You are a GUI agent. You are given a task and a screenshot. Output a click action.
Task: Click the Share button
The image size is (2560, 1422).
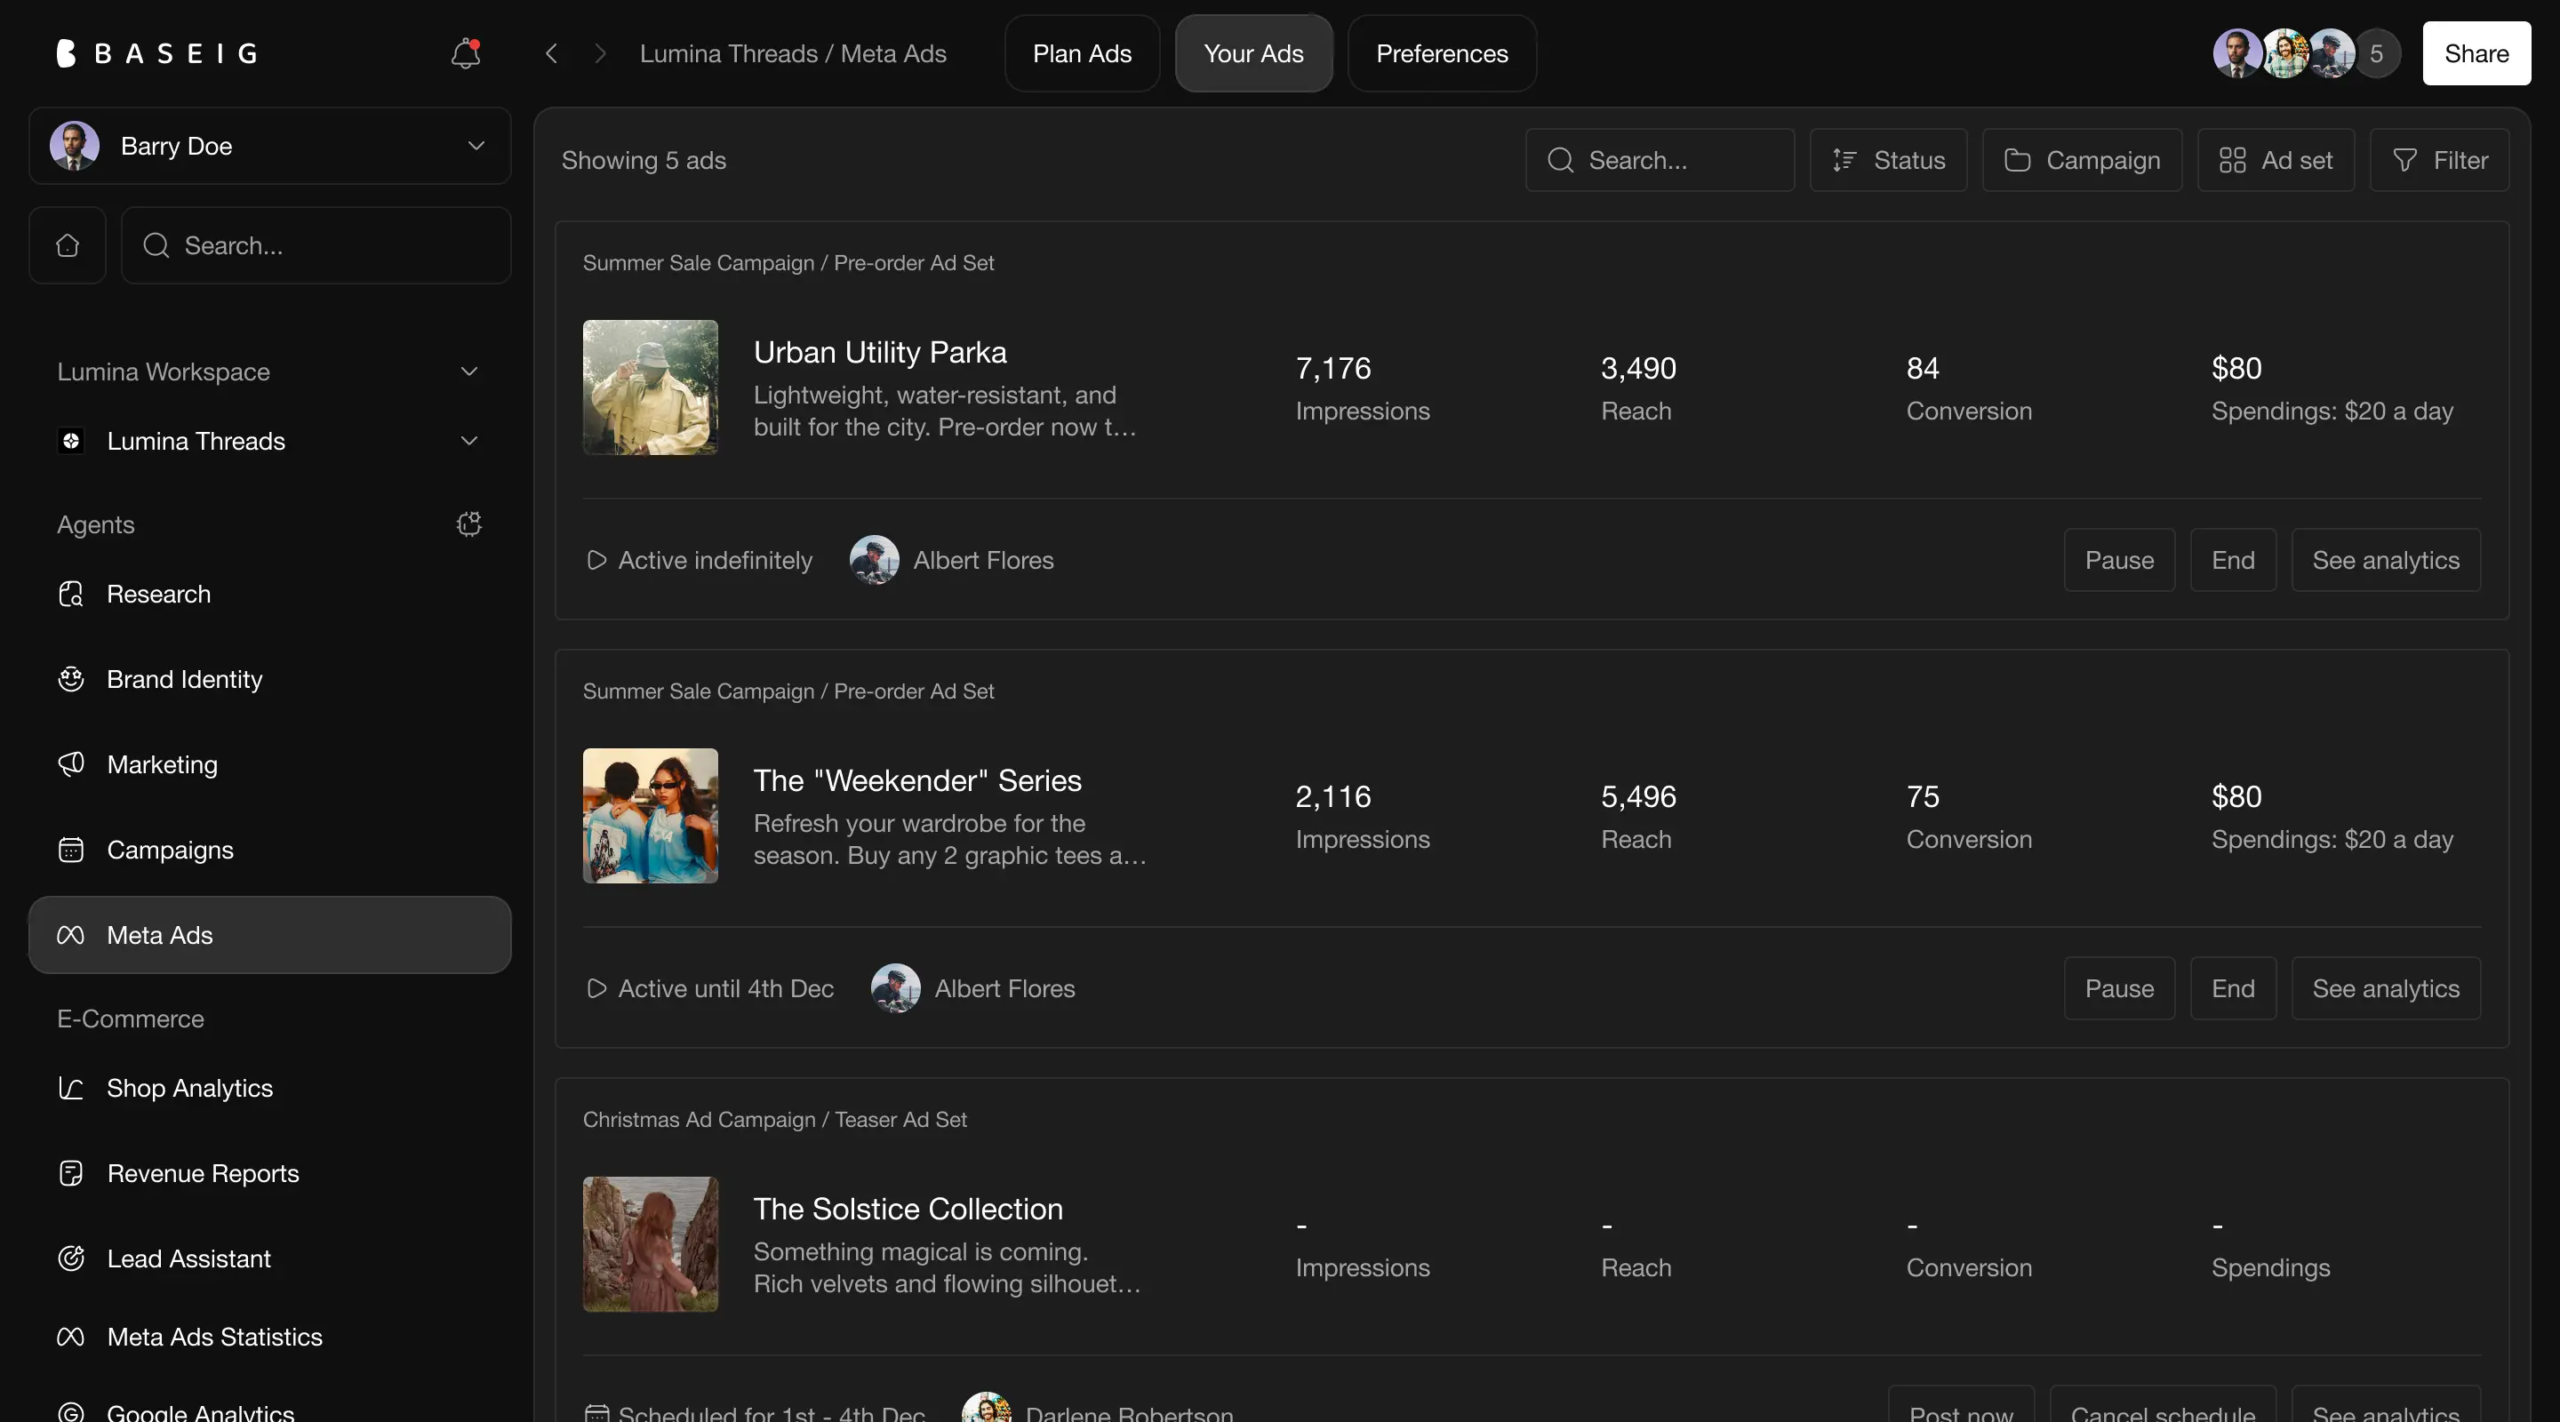pos(2476,53)
